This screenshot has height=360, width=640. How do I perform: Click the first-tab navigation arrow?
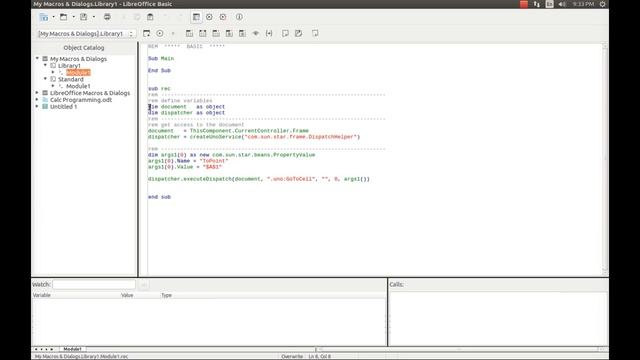click(x=36, y=349)
